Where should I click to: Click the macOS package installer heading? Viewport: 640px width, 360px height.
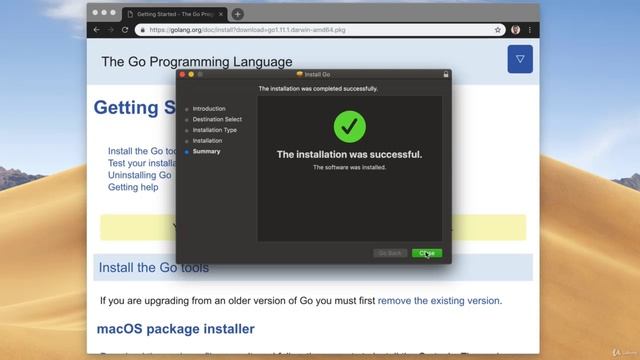(x=176, y=329)
